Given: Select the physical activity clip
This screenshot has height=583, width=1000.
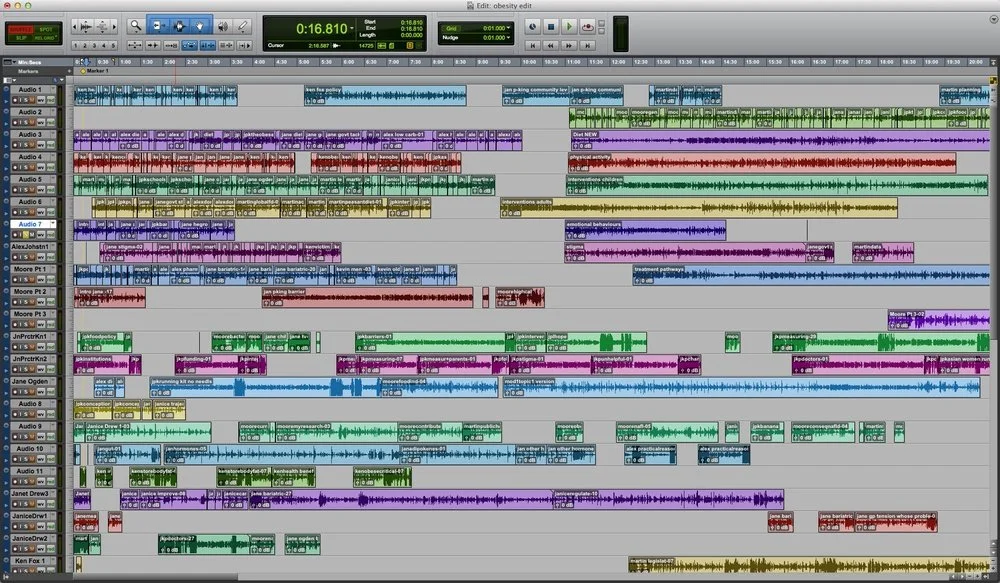Looking at the screenshot, I should [x=762, y=163].
